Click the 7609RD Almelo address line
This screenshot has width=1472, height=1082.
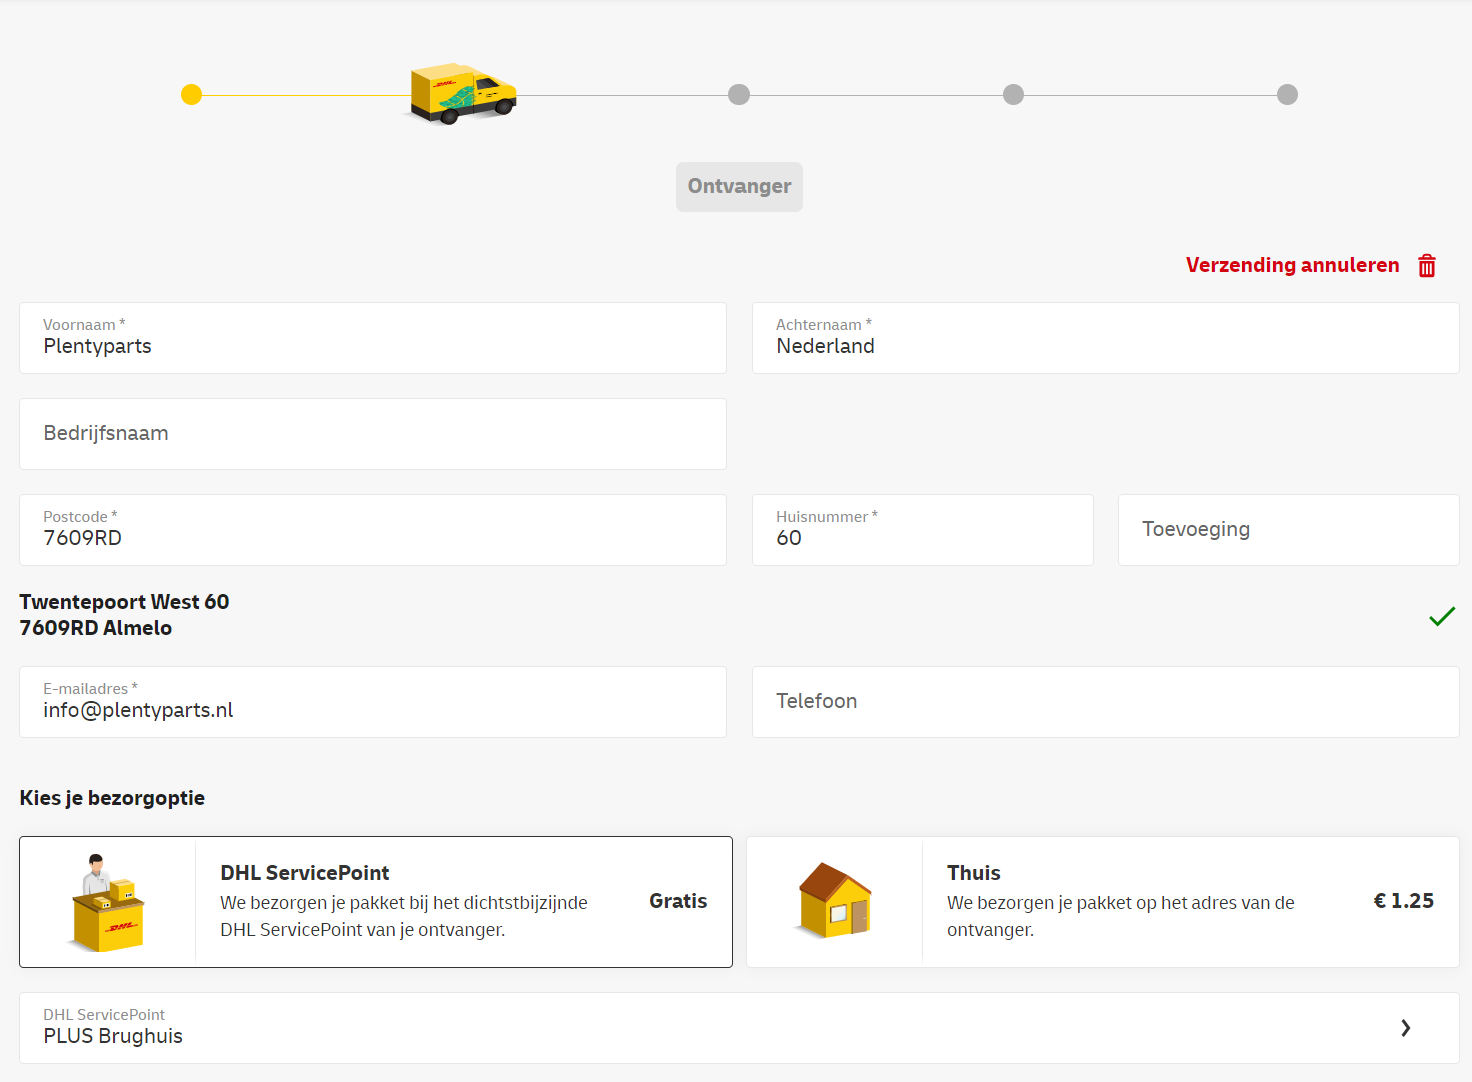pos(95,628)
